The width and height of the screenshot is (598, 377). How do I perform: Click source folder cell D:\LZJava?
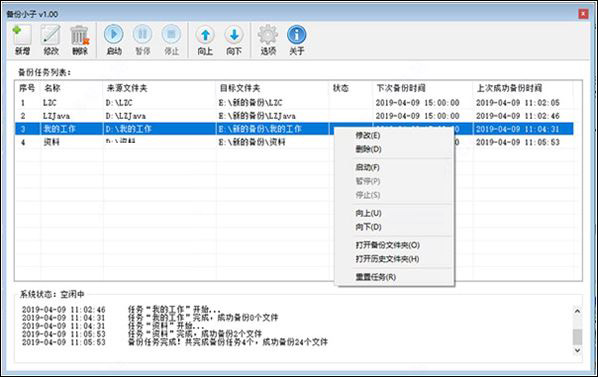click(125, 116)
